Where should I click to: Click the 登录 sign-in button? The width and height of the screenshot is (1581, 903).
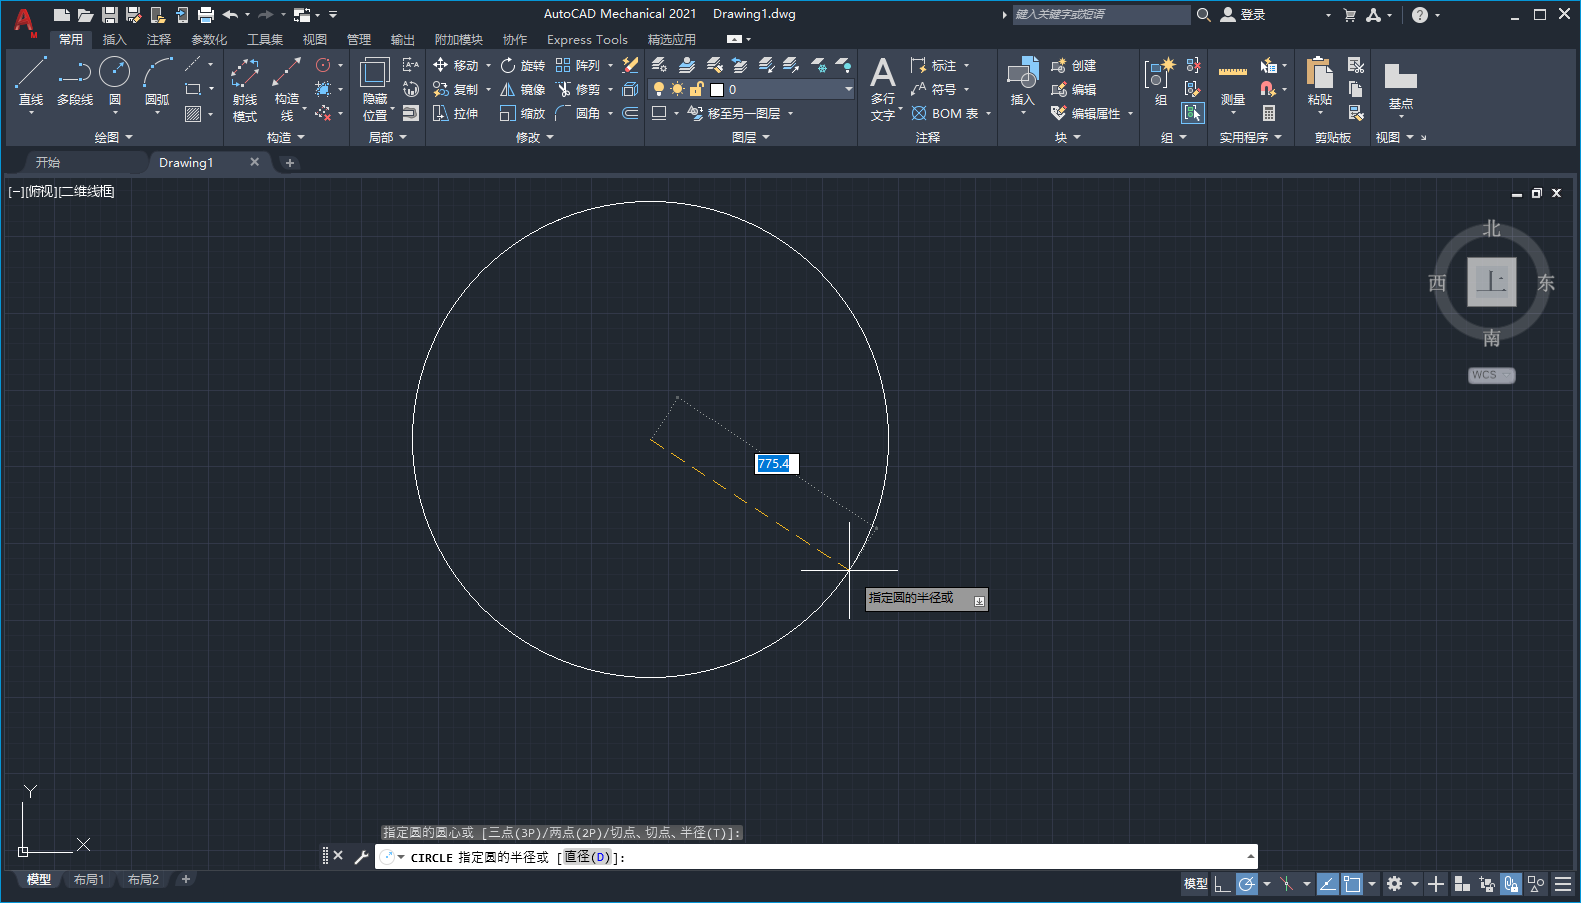tap(1243, 14)
